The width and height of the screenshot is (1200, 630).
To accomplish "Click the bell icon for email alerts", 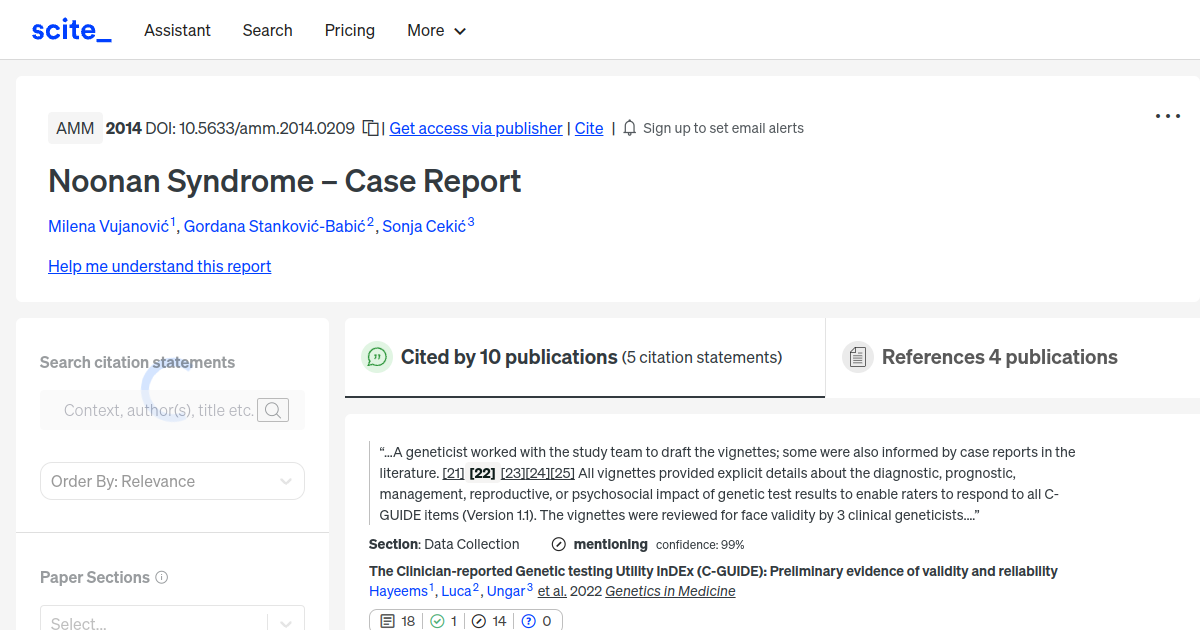I will tap(628, 127).
